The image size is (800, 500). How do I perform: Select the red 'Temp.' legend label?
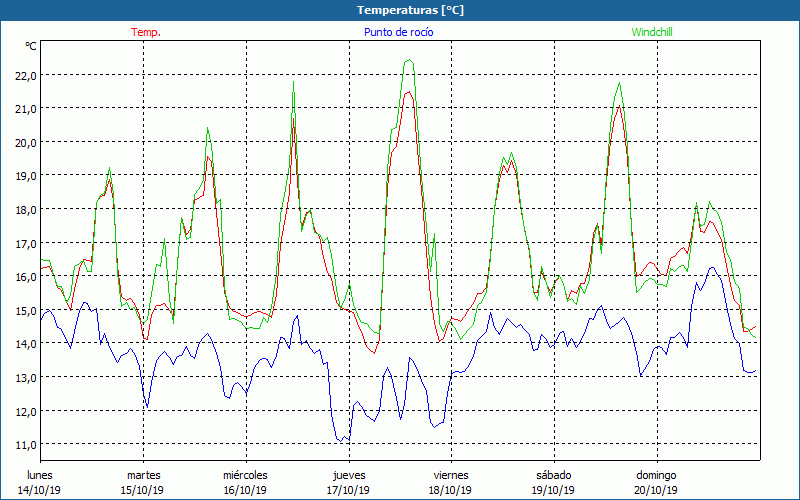pos(146,32)
